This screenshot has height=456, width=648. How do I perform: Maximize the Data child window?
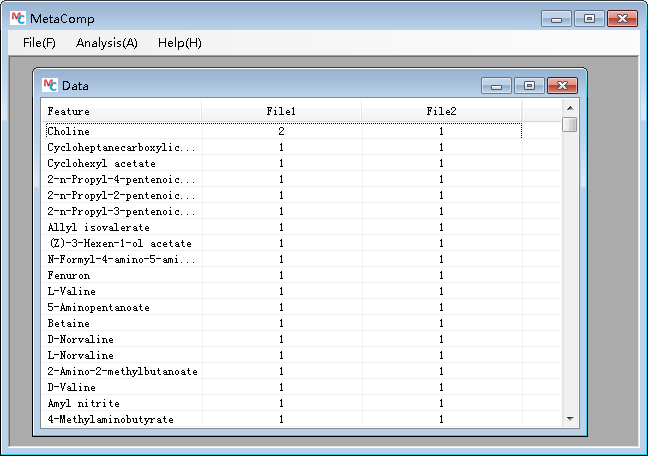529,86
